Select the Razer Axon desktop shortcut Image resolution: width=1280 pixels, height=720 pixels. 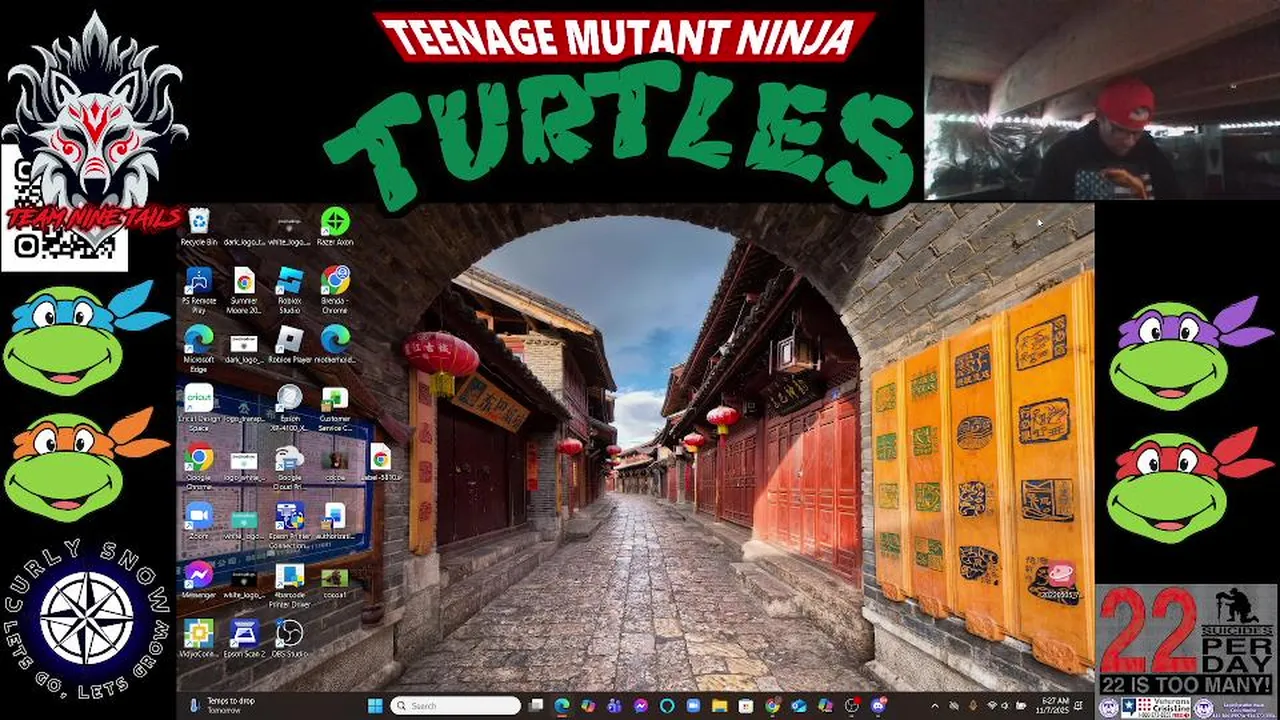click(335, 227)
